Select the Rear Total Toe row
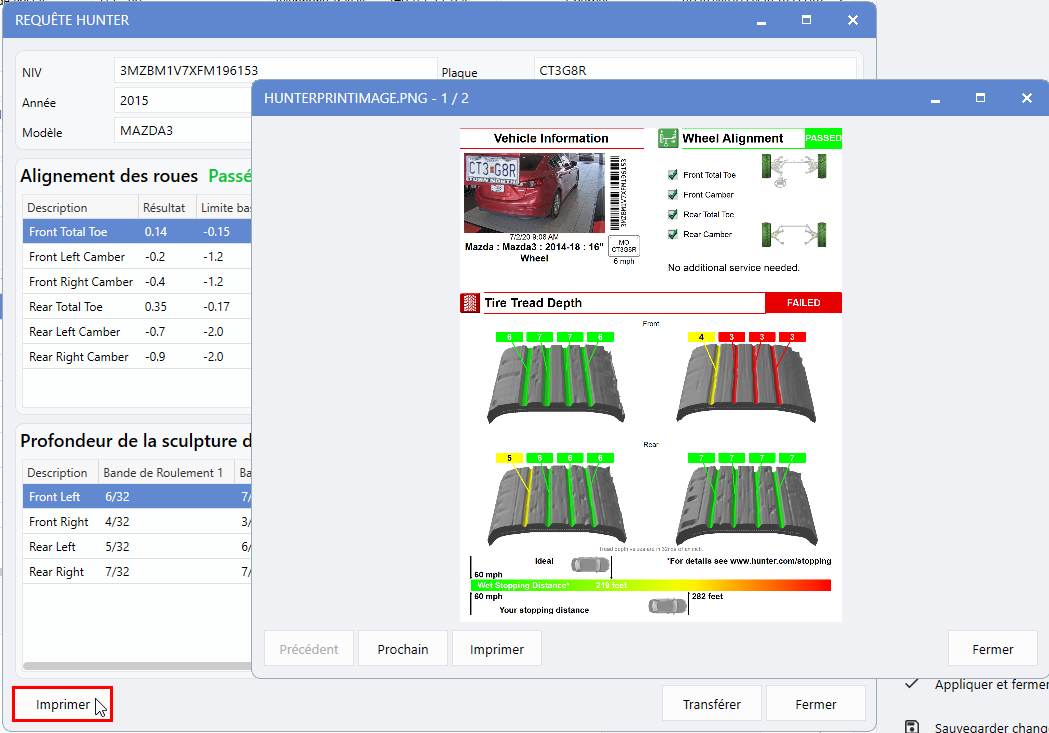Image resolution: width=1049 pixels, height=733 pixels. [x=137, y=307]
